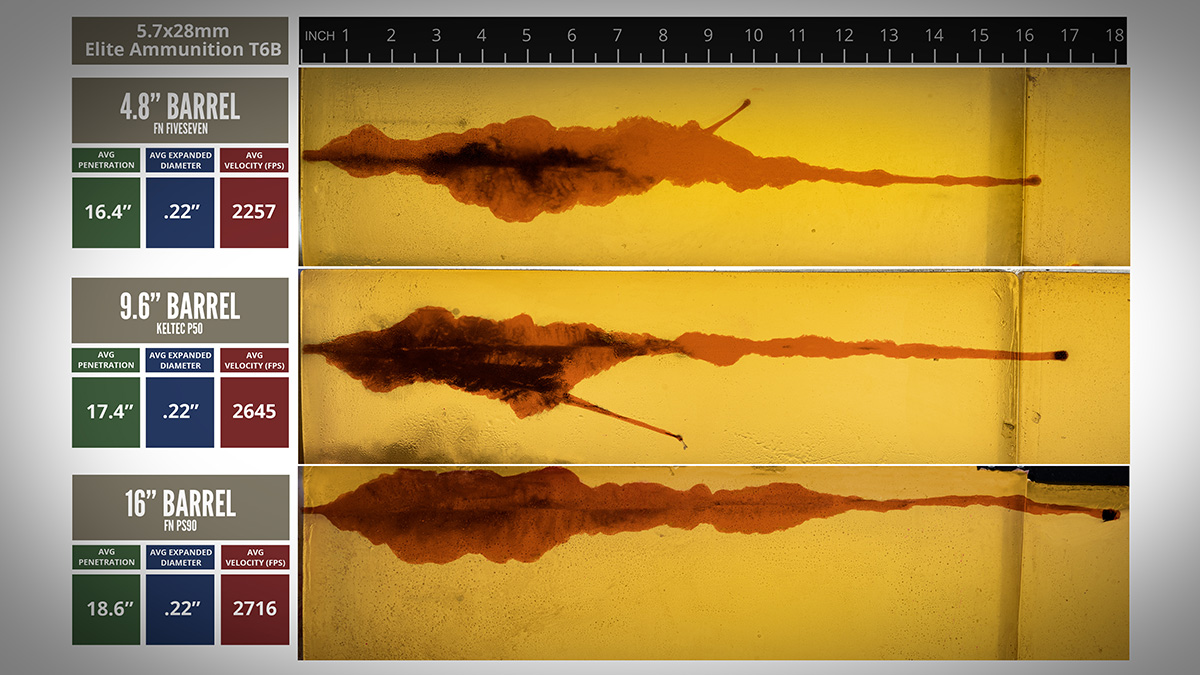The height and width of the screenshot is (675, 1200).
Task: Click the green 17.4" penetration value box
Action: (106, 412)
